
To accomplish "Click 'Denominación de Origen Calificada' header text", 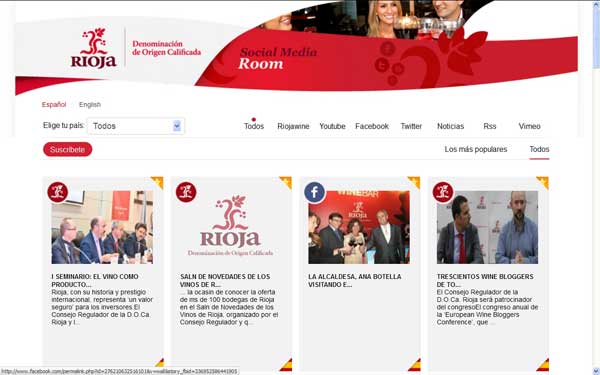I will tap(166, 48).
